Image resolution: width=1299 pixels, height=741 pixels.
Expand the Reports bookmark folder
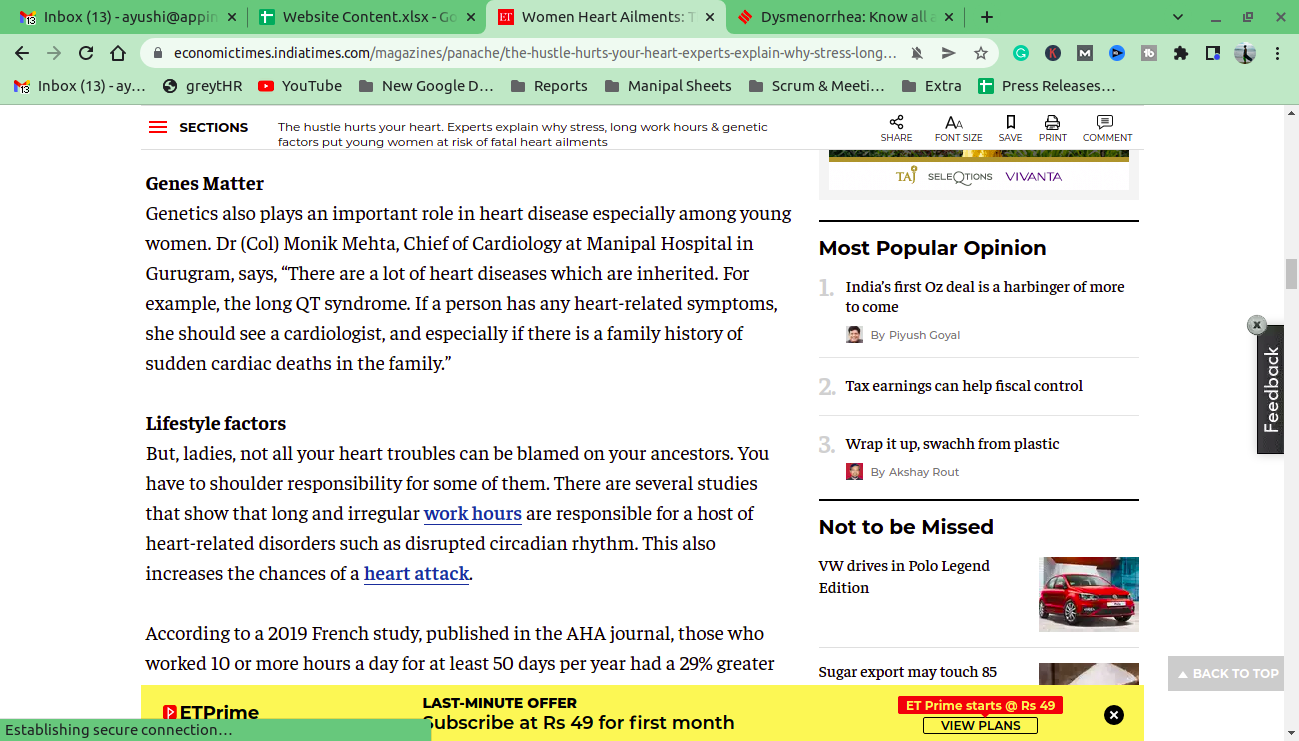tap(548, 86)
